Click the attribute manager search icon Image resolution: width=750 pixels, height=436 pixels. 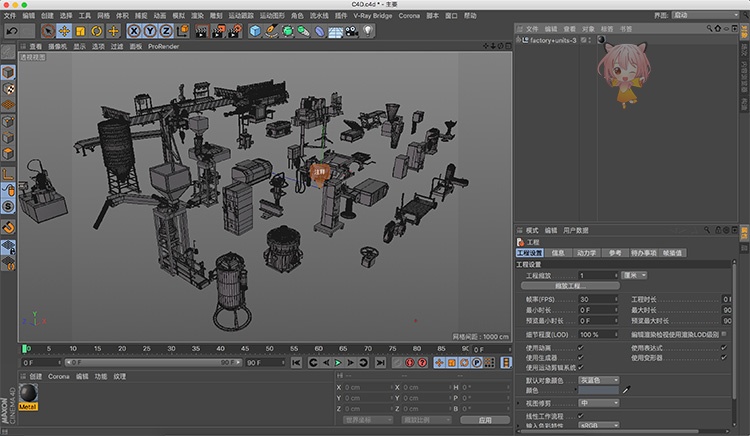tap(707, 230)
